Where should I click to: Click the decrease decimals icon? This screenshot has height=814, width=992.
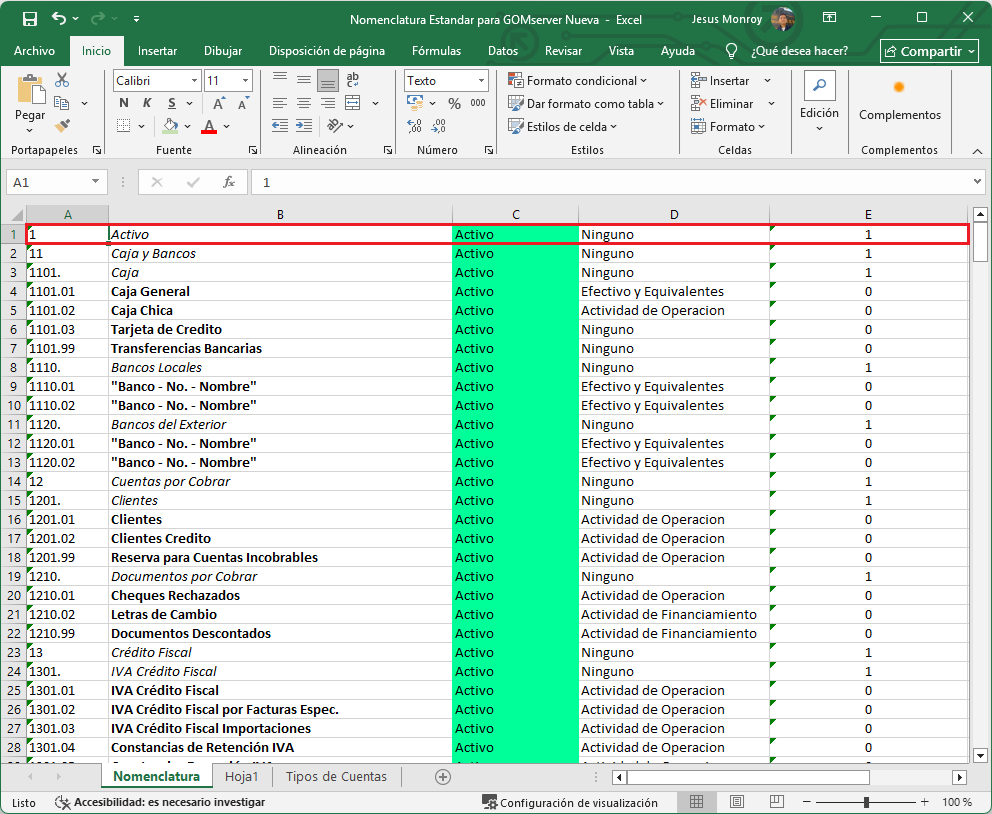coord(438,126)
